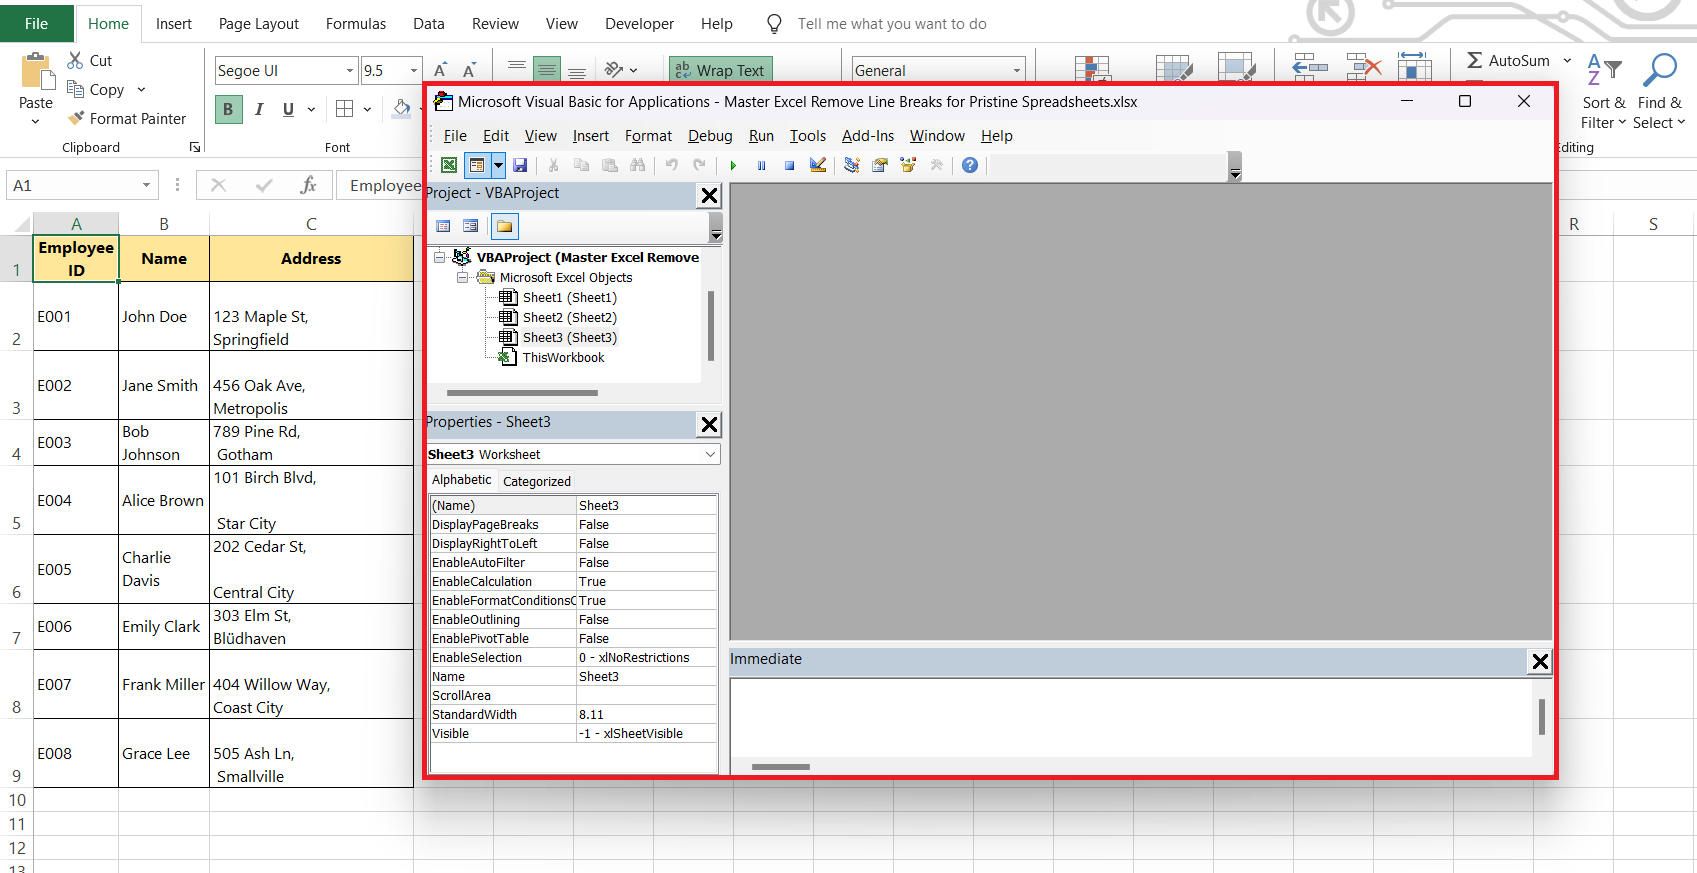Open the 9.5 font size dropdown
Viewport: 1697px width, 873px height.
(413, 70)
